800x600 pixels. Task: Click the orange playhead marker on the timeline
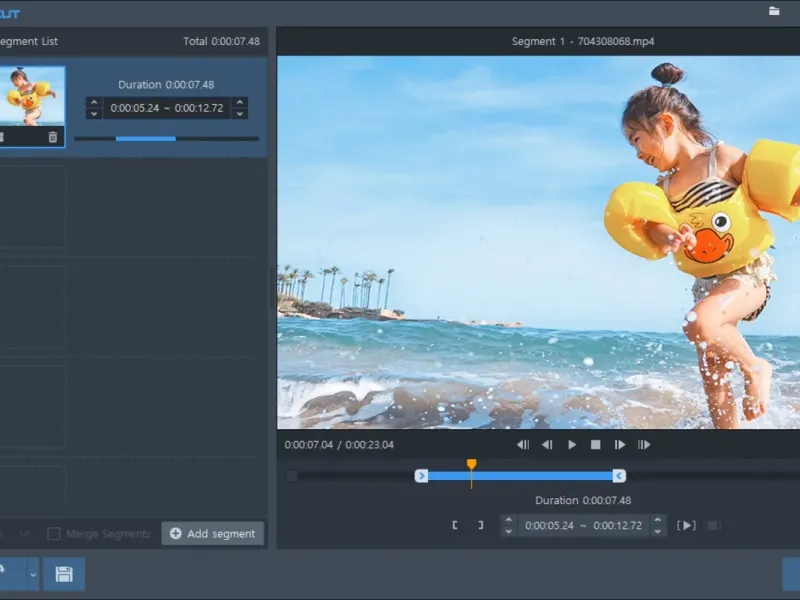pos(471,465)
